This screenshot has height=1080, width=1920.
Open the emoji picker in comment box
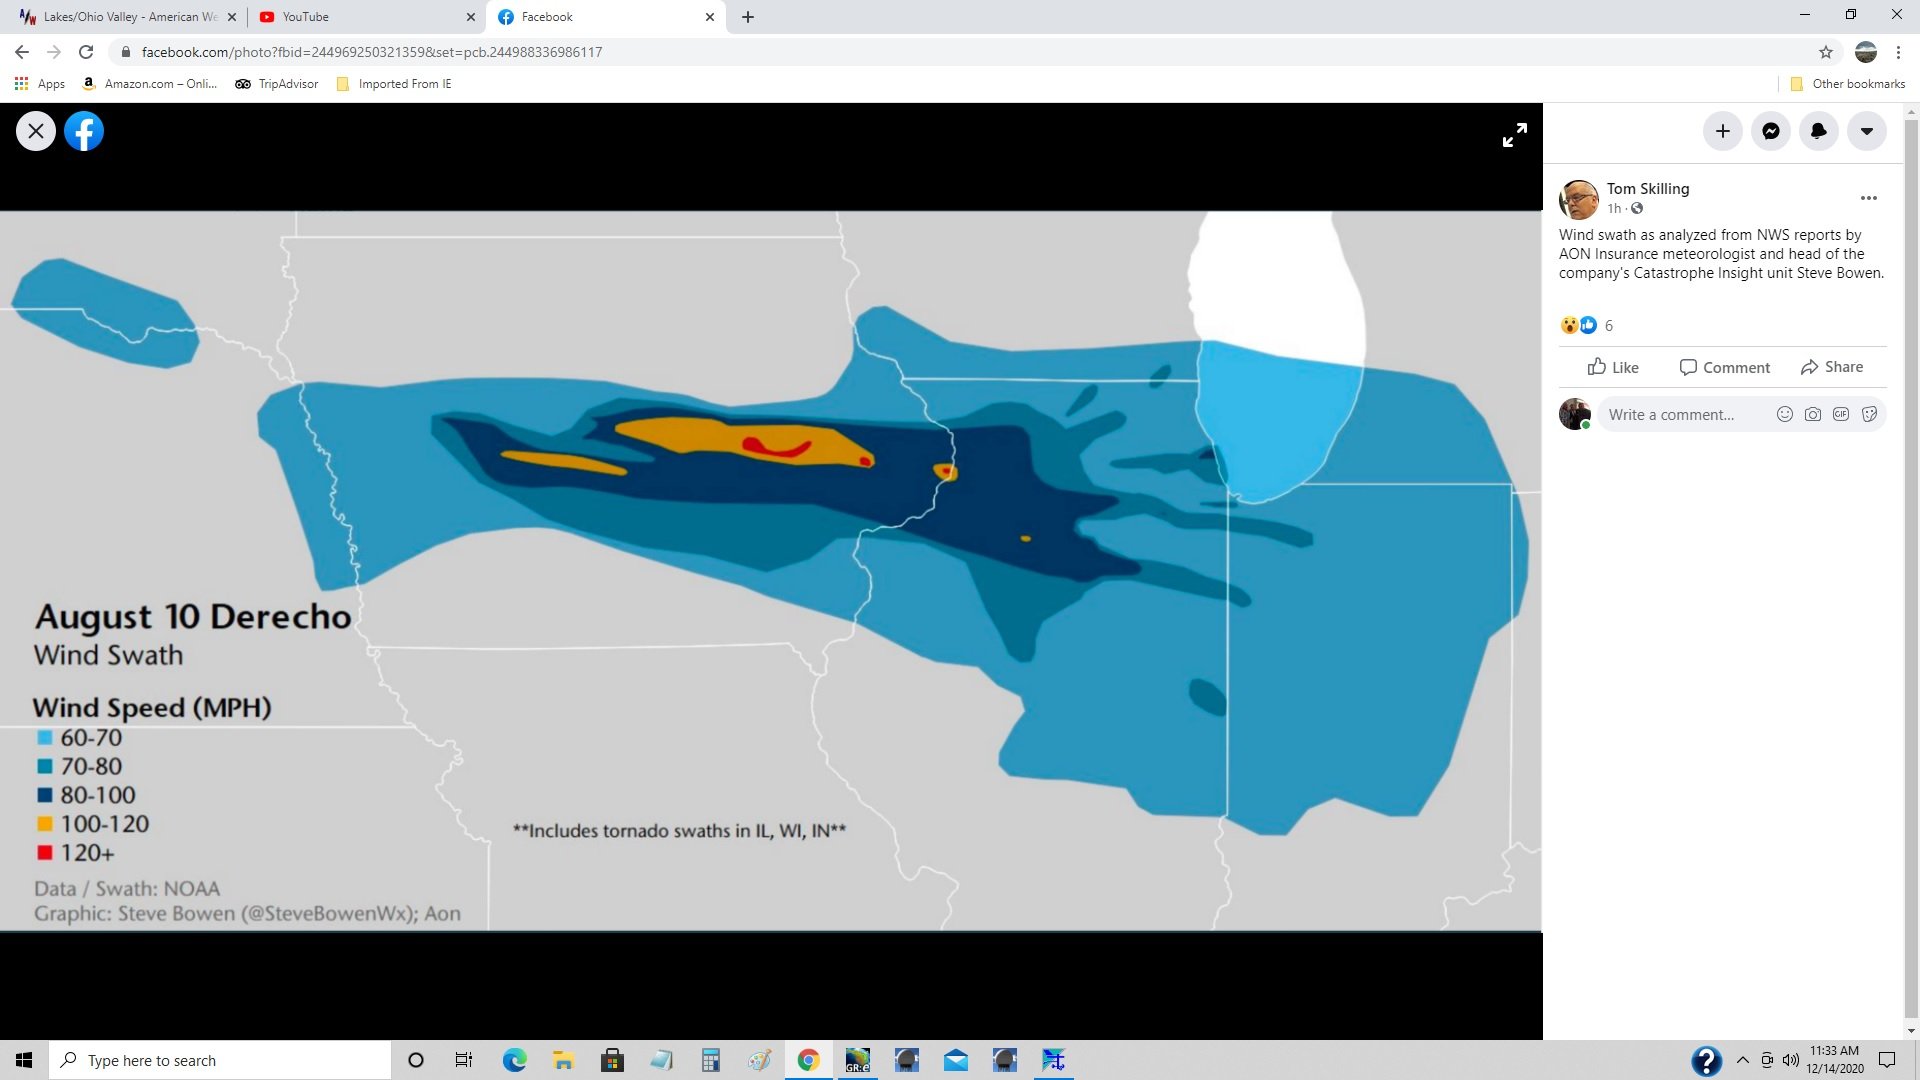tap(1784, 414)
